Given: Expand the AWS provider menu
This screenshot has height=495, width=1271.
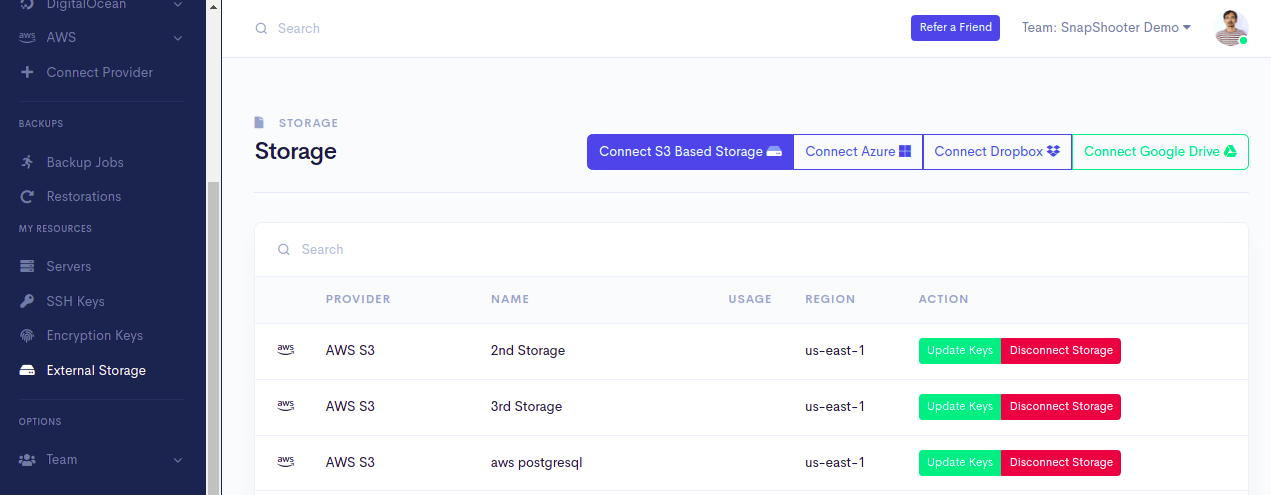Looking at the screenshot, I should 178,38.
